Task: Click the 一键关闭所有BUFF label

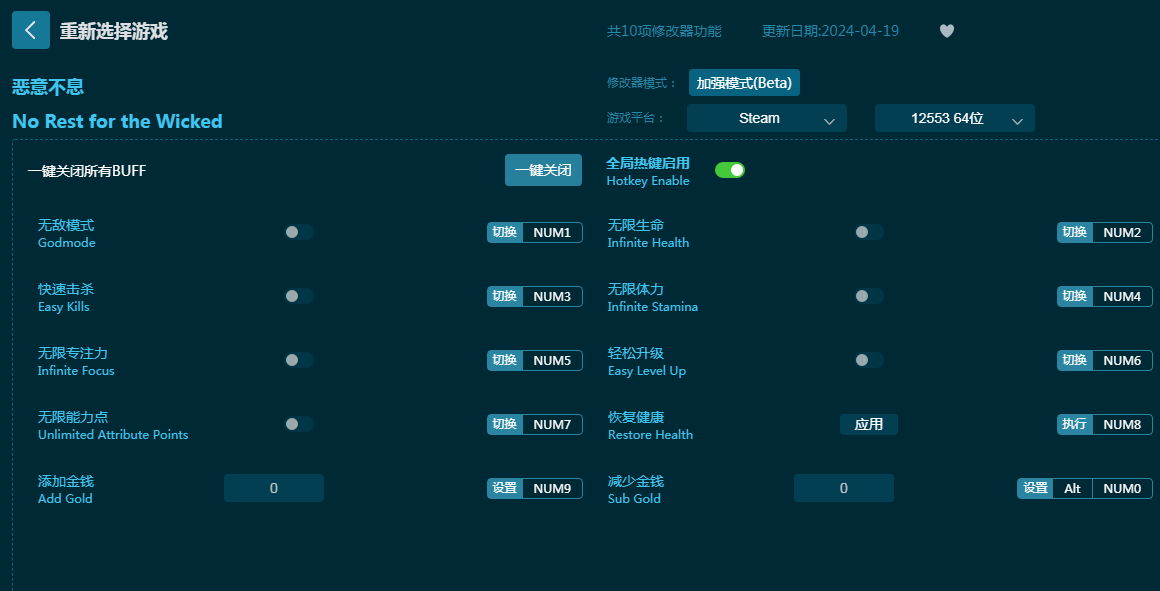Action: (87, 171)
